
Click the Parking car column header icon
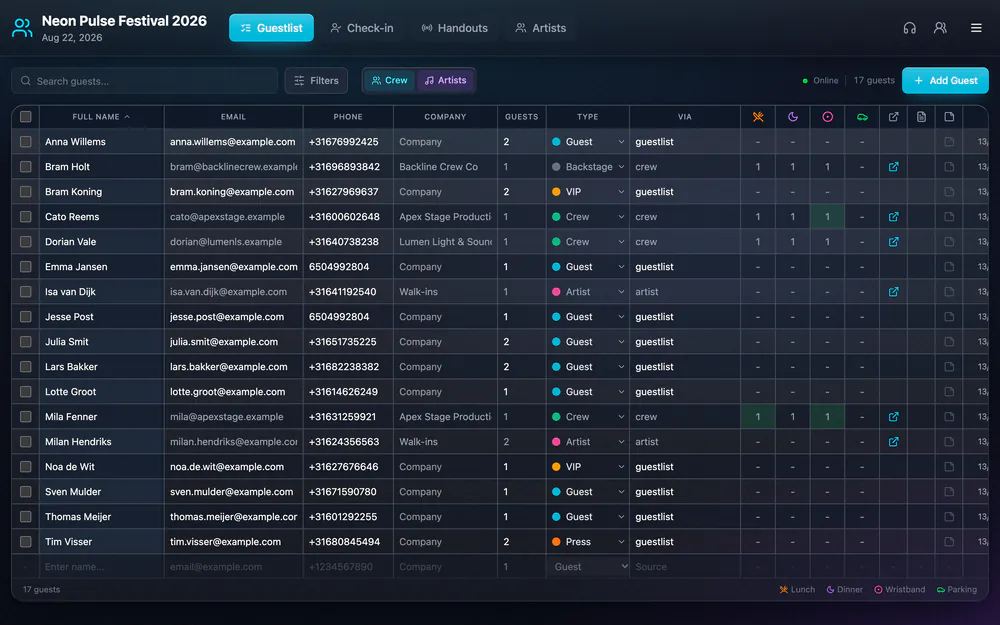[862, 117]
